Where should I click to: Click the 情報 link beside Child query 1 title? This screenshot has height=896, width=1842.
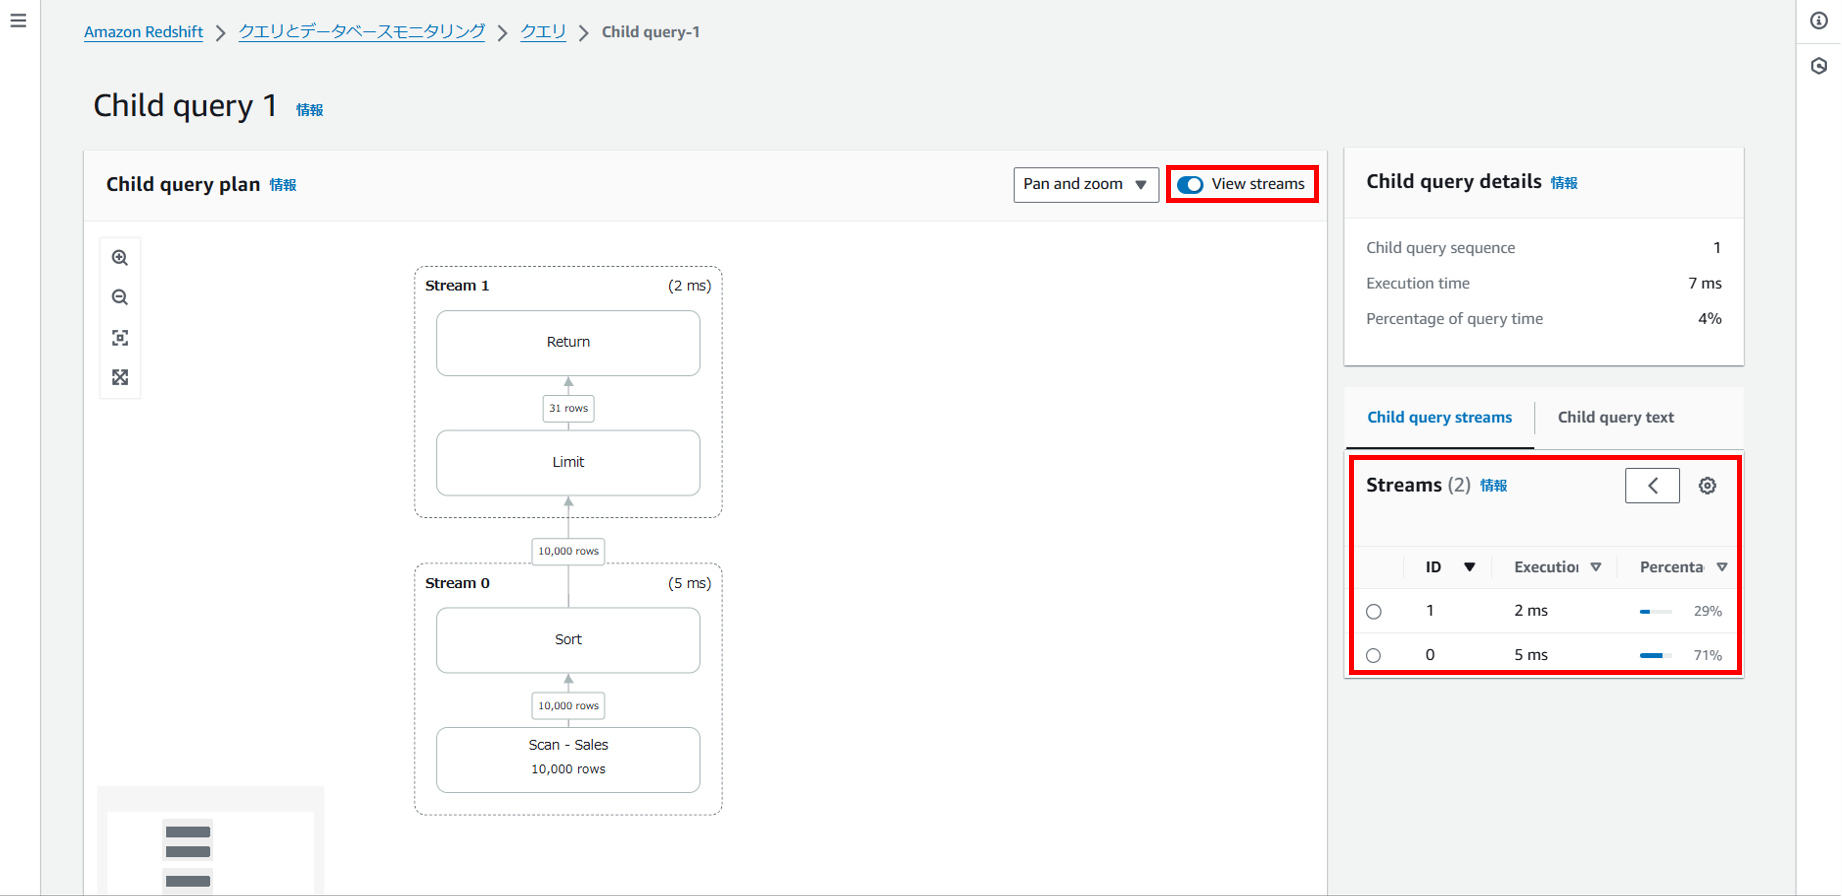point(309,110)
